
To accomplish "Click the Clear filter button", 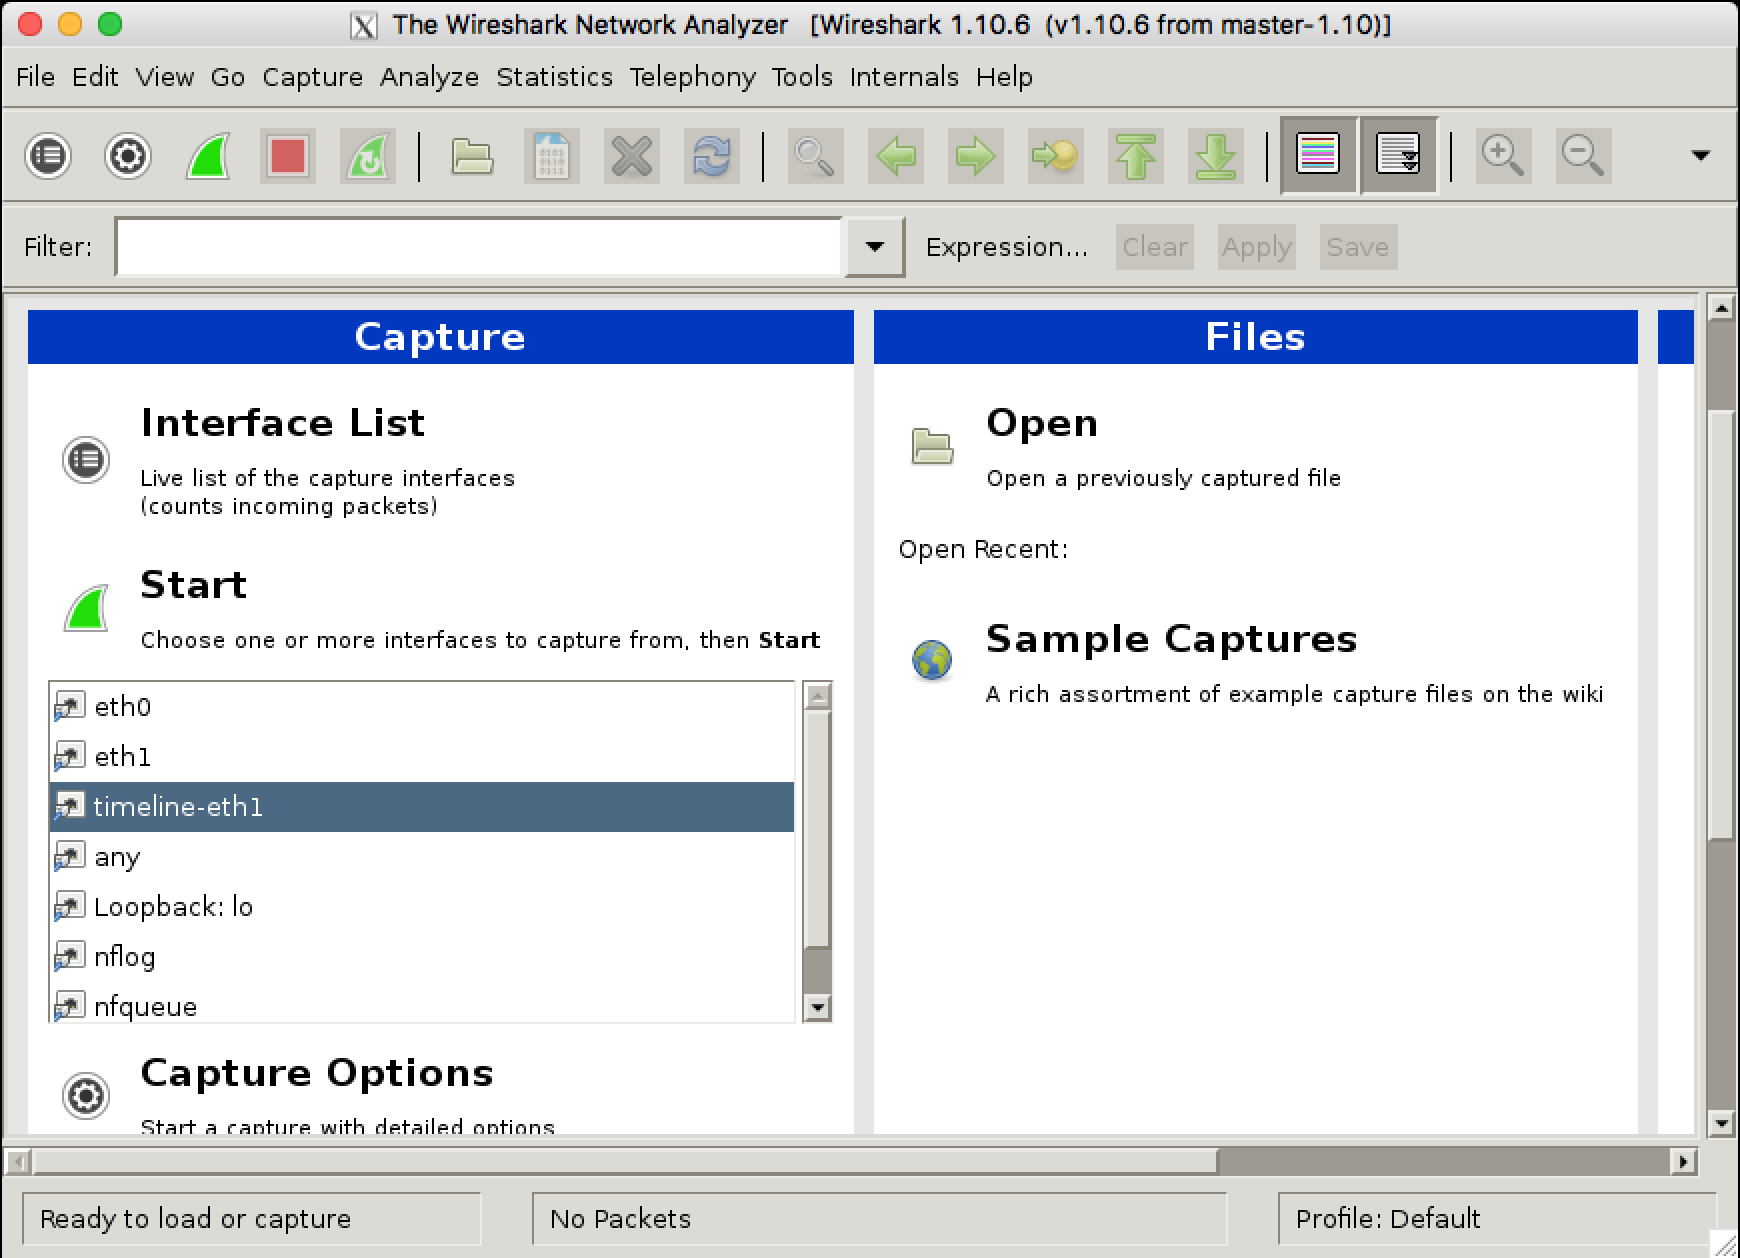I will [x=1155, y=247].
